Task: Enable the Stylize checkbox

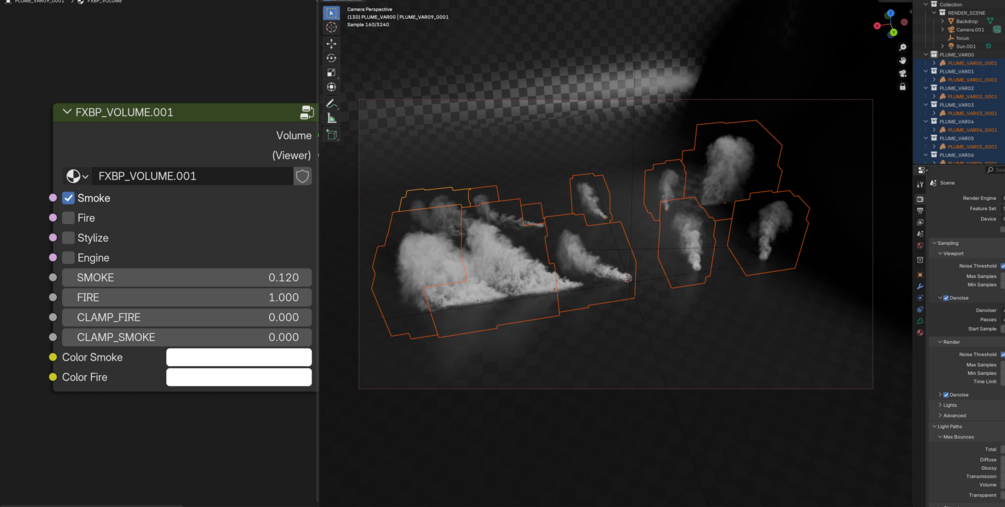Action: (69, 238)
